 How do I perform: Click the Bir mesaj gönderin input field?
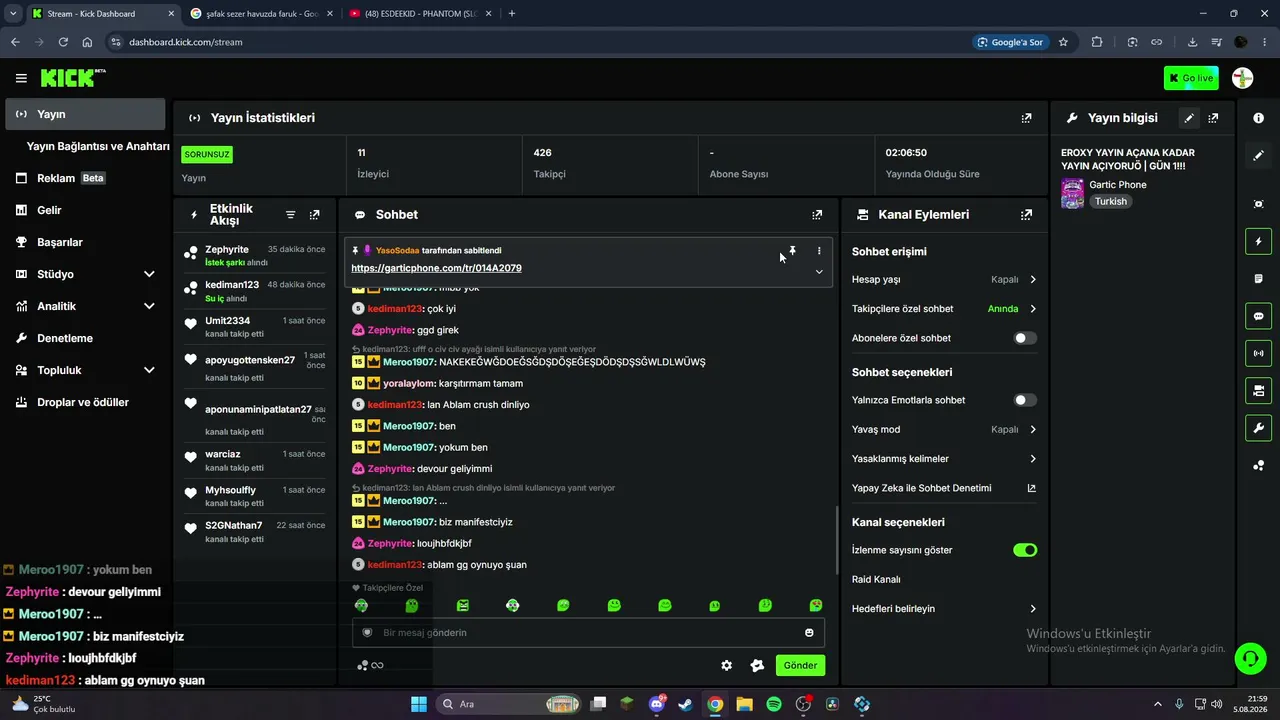click(x=588, y=633)
